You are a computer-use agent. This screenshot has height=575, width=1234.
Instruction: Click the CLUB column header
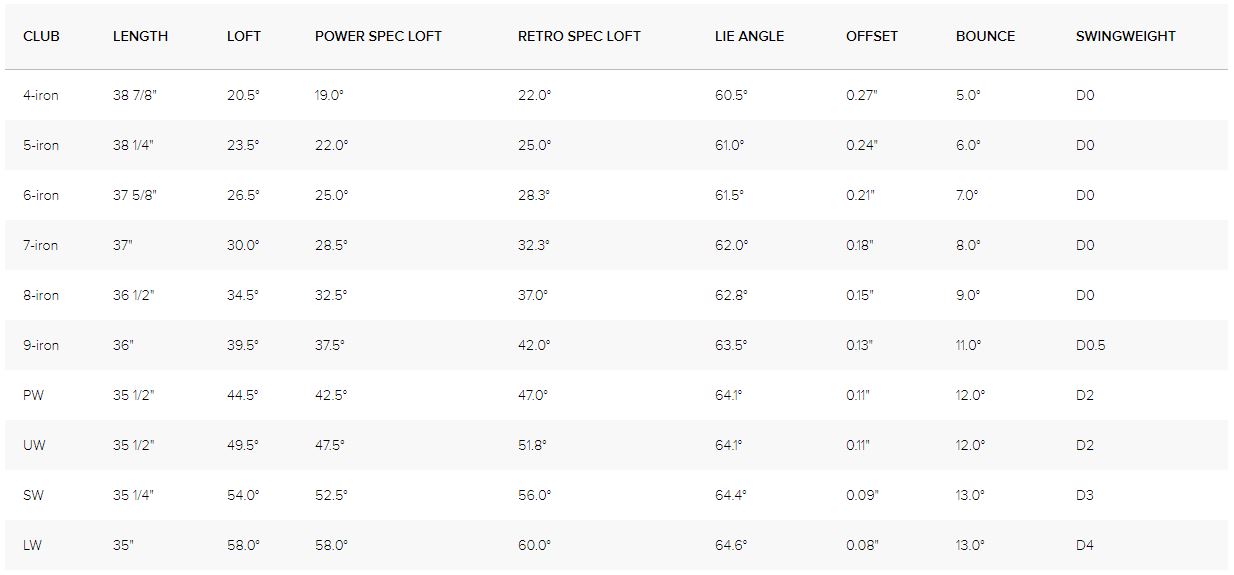pos(41,36)
